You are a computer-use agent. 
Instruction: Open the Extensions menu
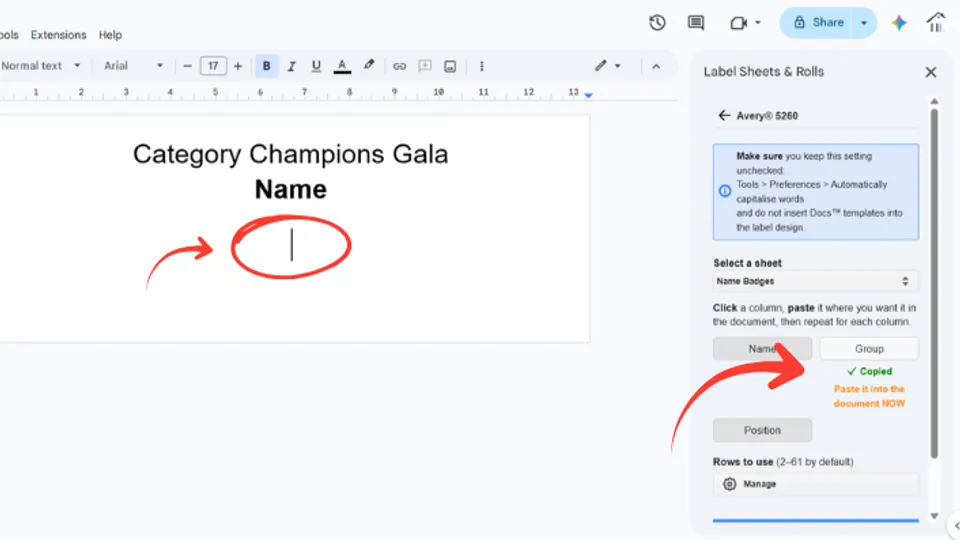59,35
